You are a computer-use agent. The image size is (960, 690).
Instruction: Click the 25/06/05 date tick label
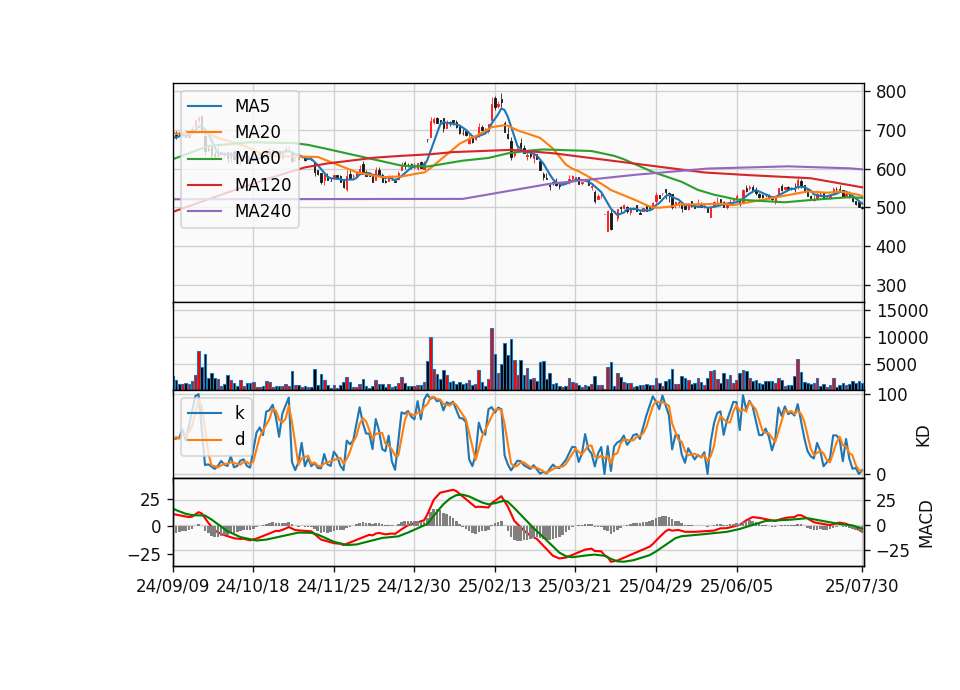(737, 586)
